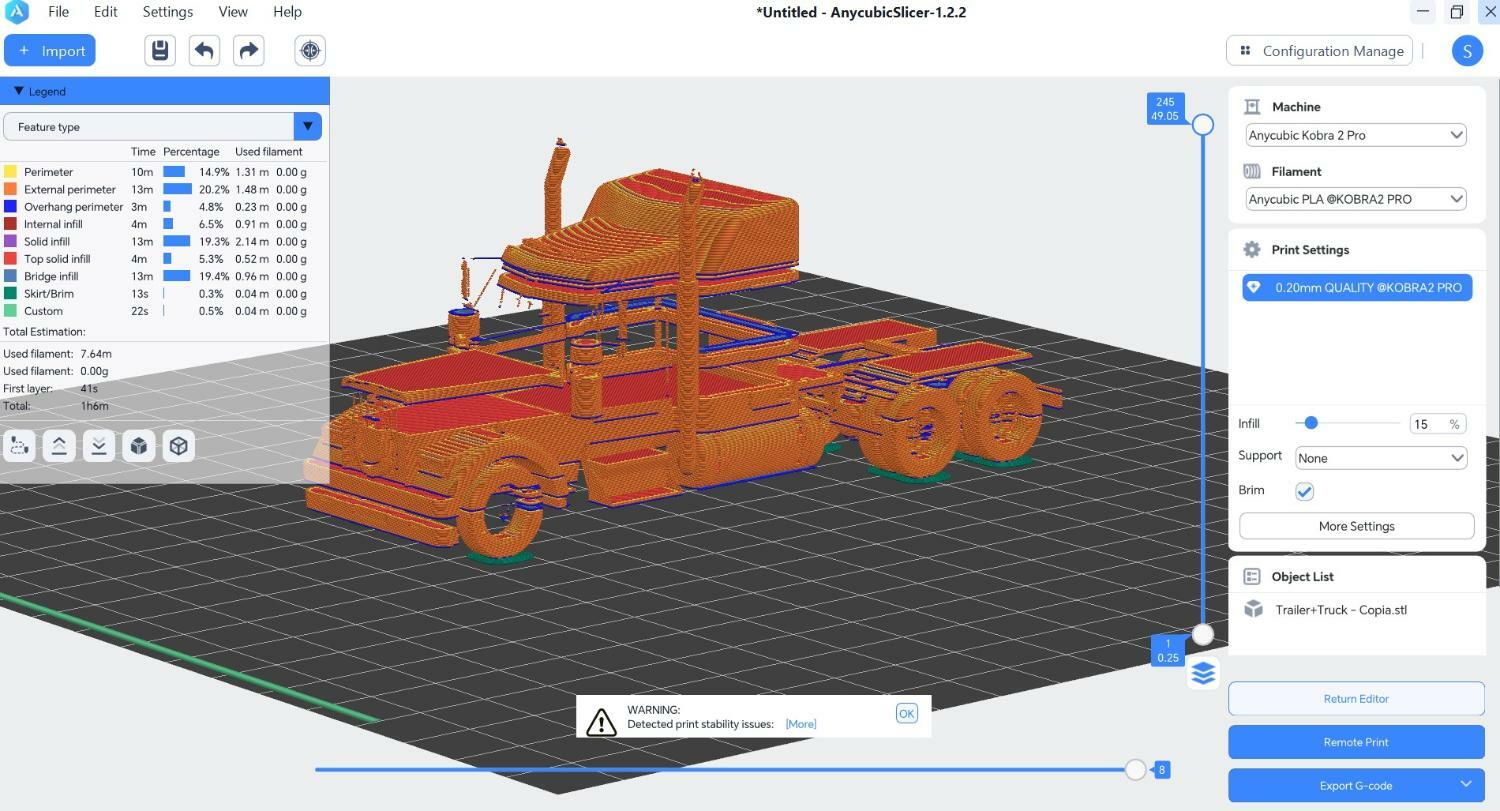This screenshot has height=811, width=1500.
Task: Click the save project icon
Action: click(160, 51)
